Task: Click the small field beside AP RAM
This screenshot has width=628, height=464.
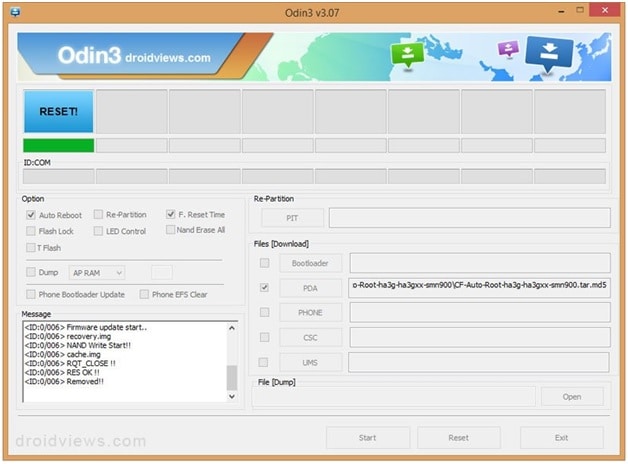Action: (x=162, y=273)
